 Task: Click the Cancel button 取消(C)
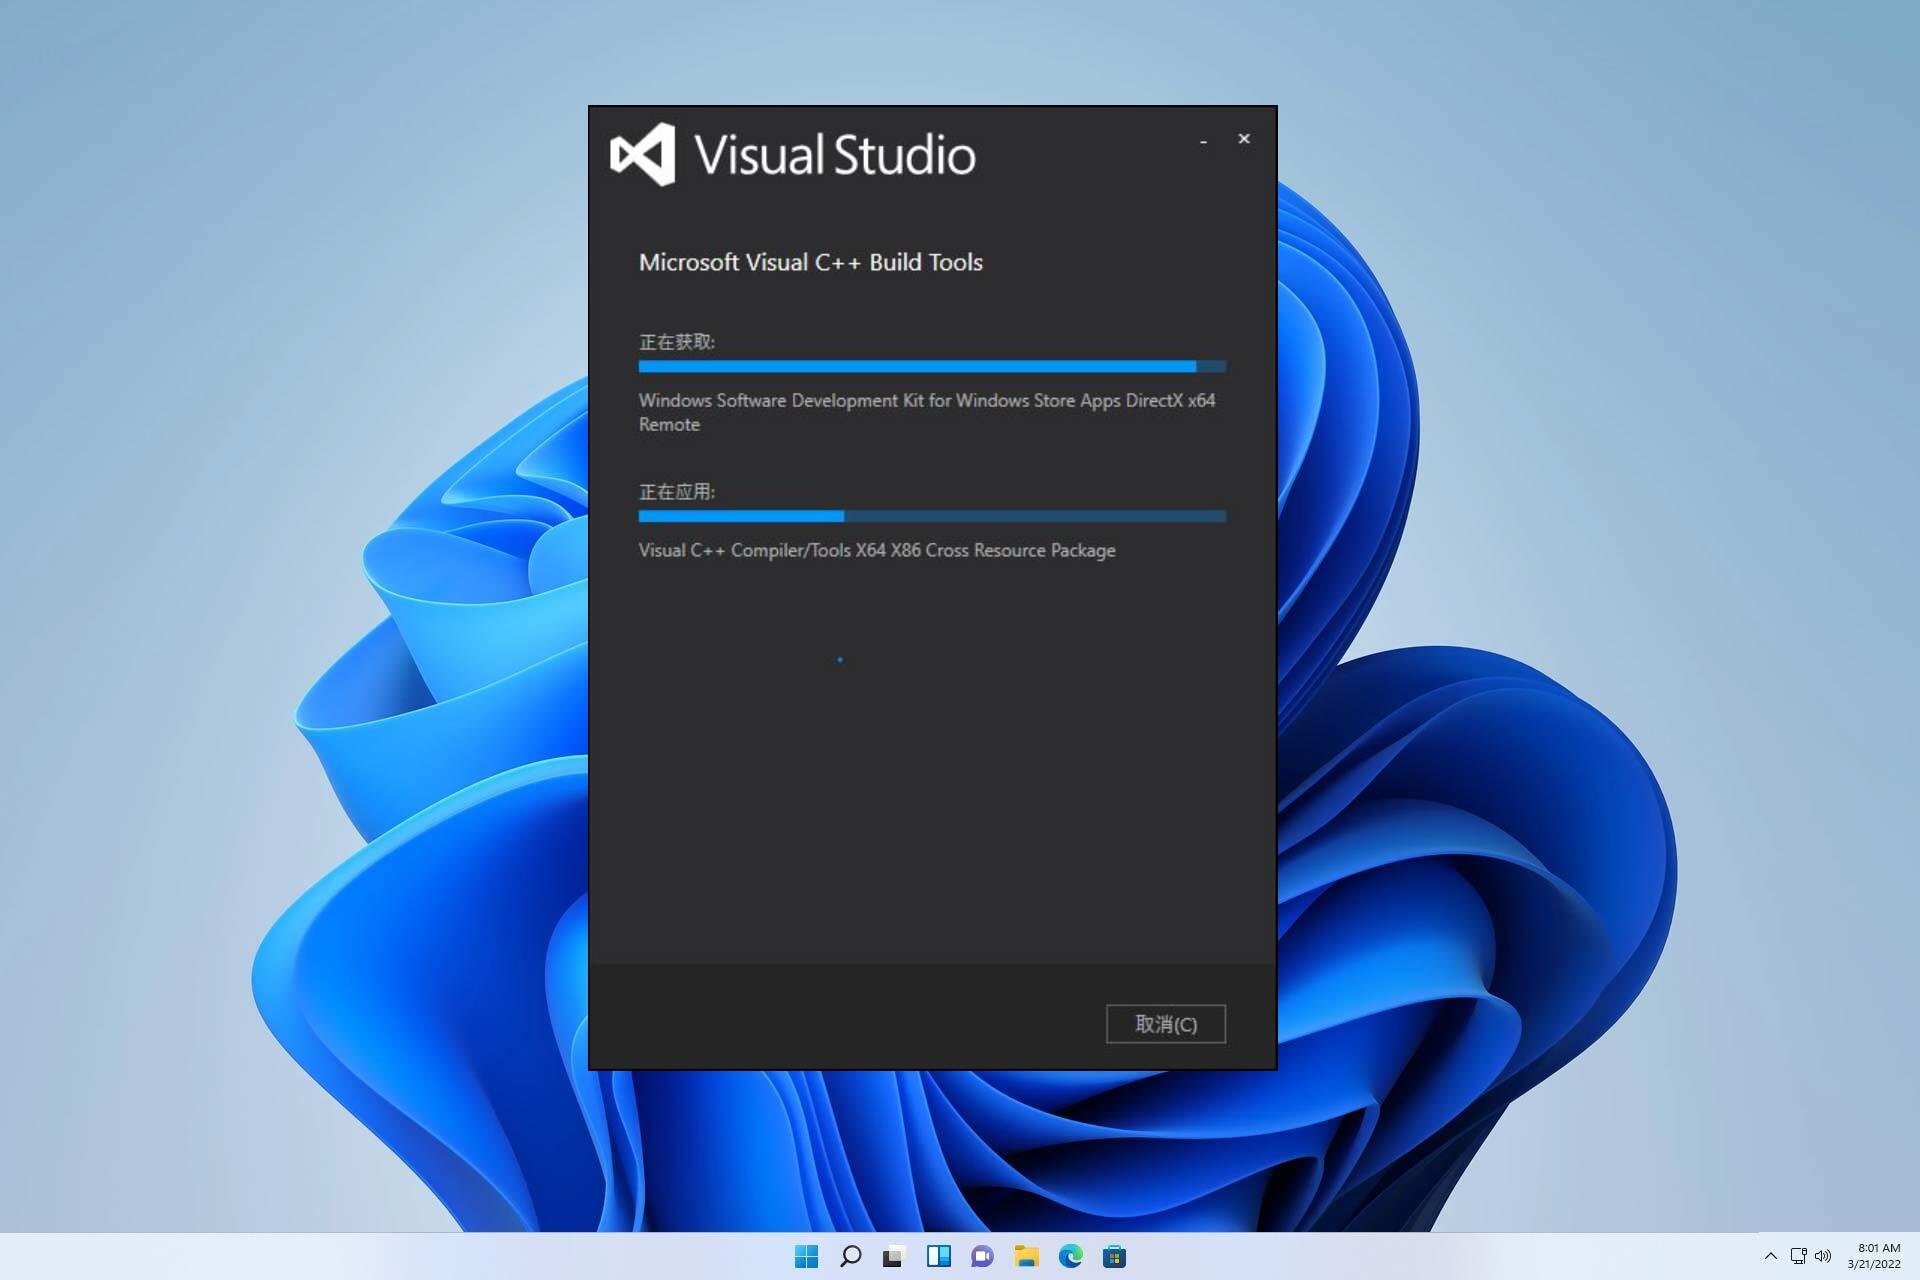pyautogui.click(x=1165, y=1023)
